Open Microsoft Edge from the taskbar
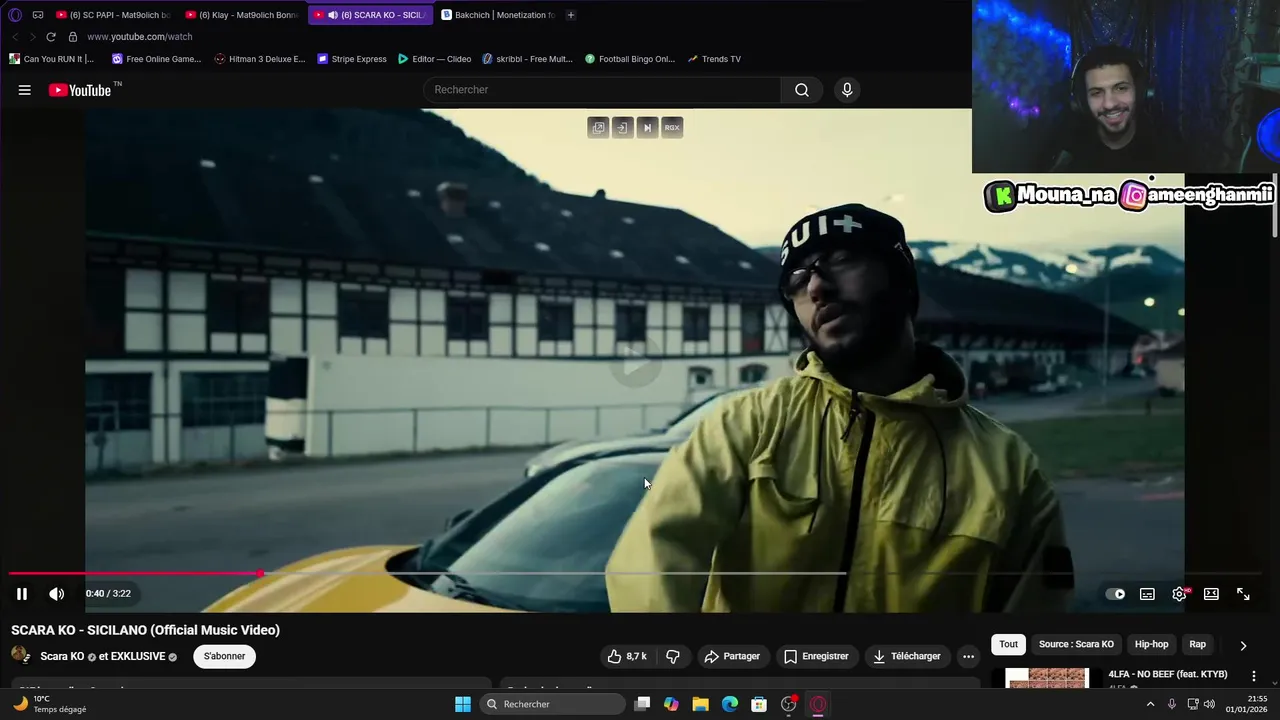This screenshot has height=720, width=1280. click(x=730, y=704)
